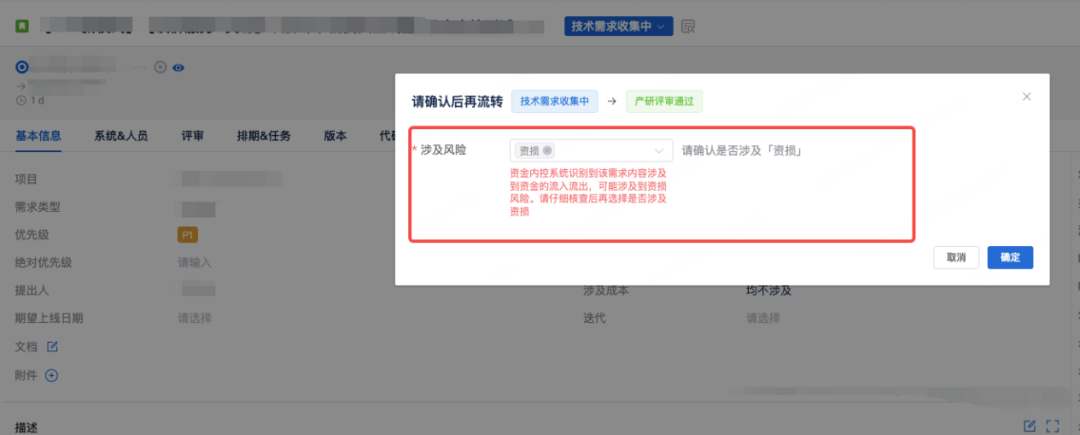Click the P1 priority badge
Screen dimensions: 1080x435
[187, 235]
